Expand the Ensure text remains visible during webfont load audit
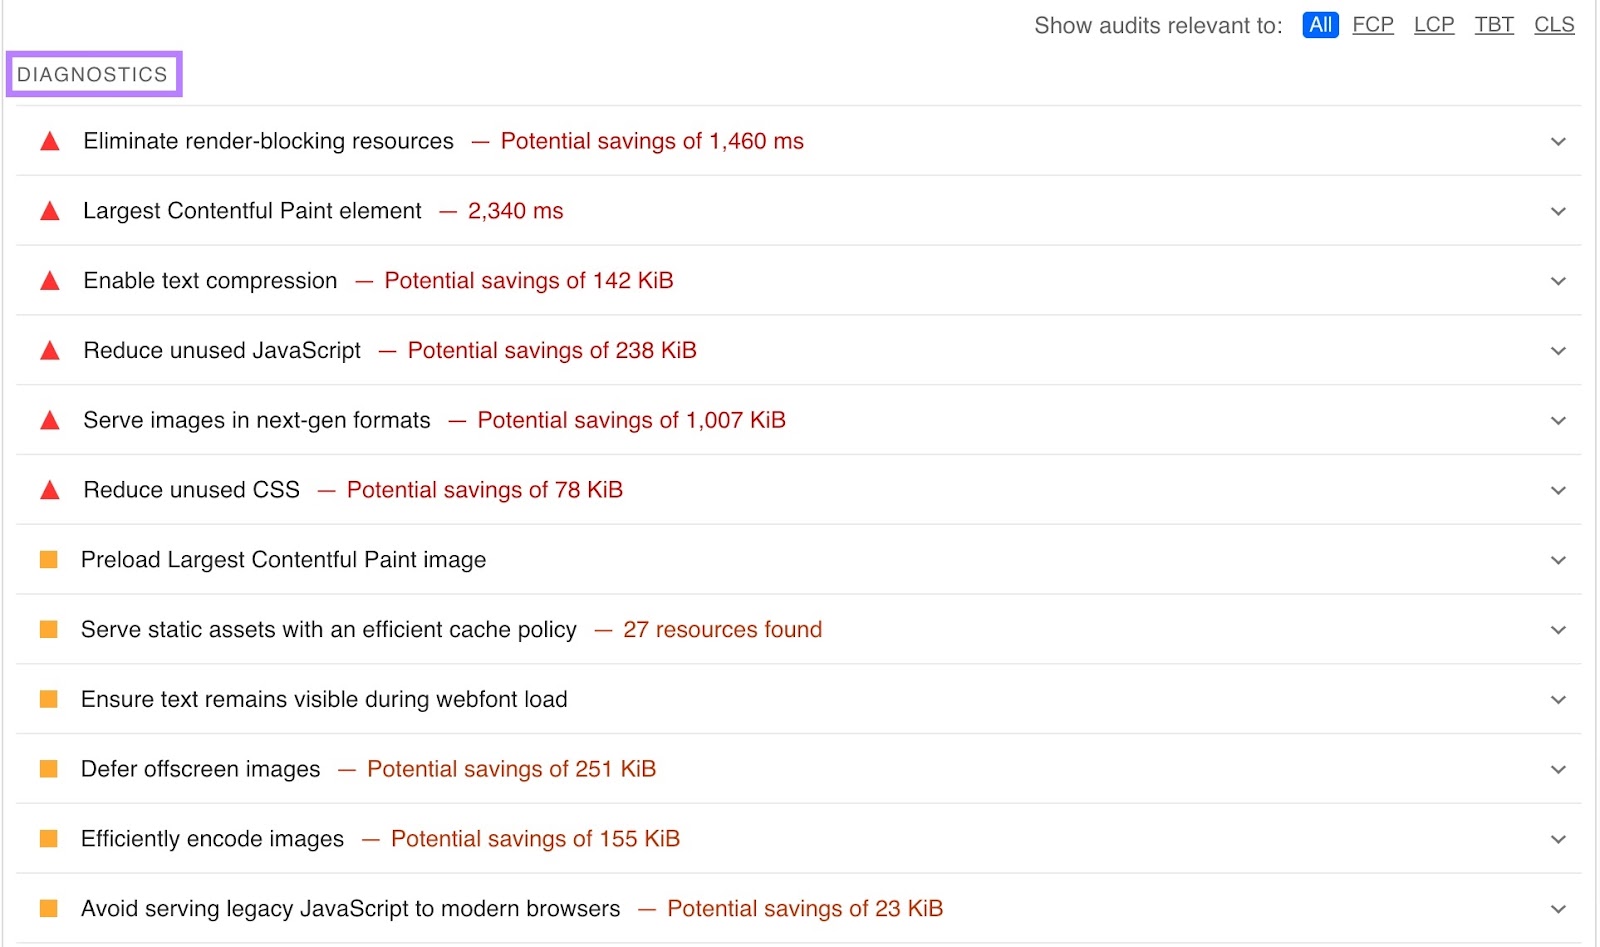This screenshot has height=947, width=1600. tap(1557, 699)
